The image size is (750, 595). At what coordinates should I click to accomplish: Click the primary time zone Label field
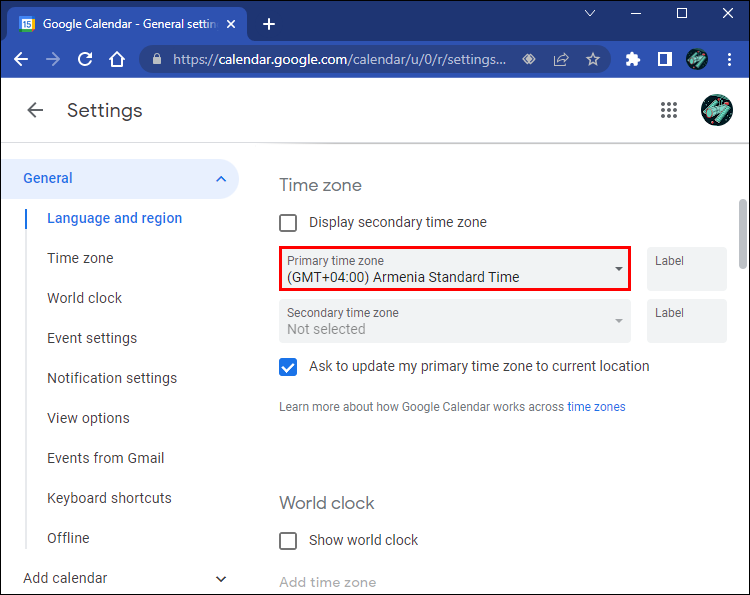(686, 269)
